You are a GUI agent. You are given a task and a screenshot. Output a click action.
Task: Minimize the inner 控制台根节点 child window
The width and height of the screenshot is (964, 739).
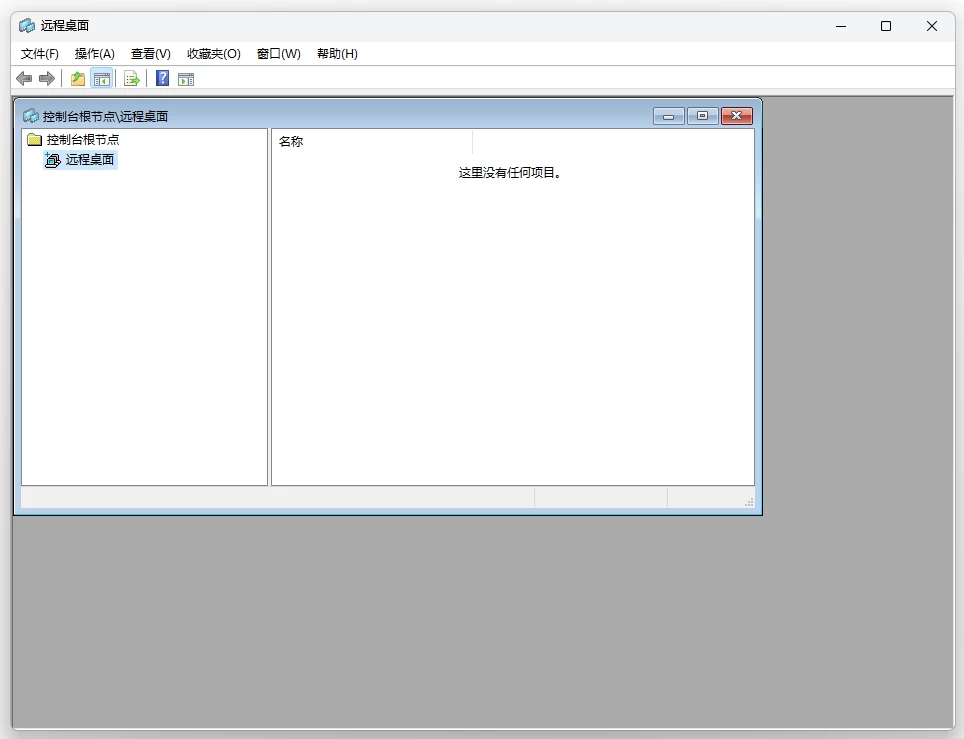pos(669,116)
